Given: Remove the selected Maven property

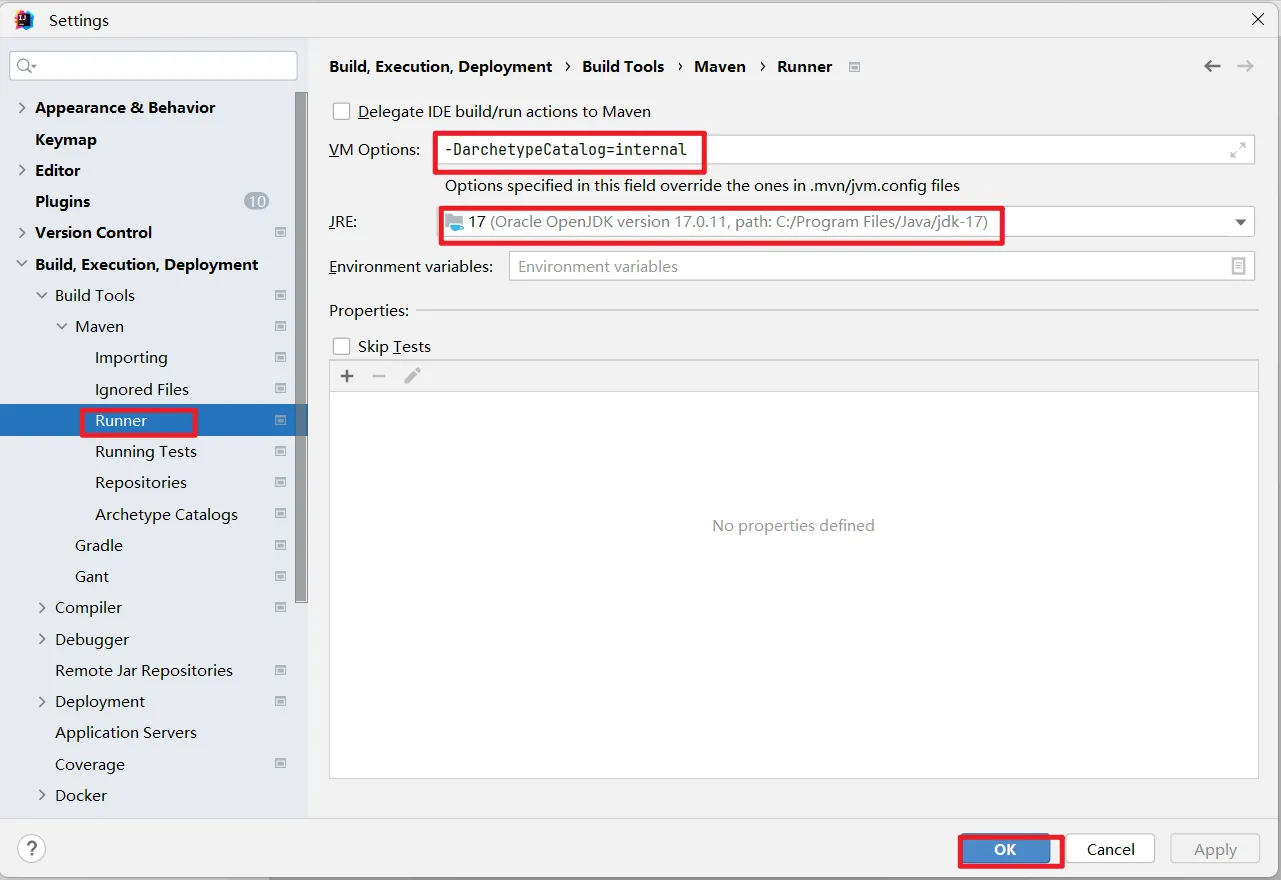Looking at the screenshot, I should tap(379, 376).
